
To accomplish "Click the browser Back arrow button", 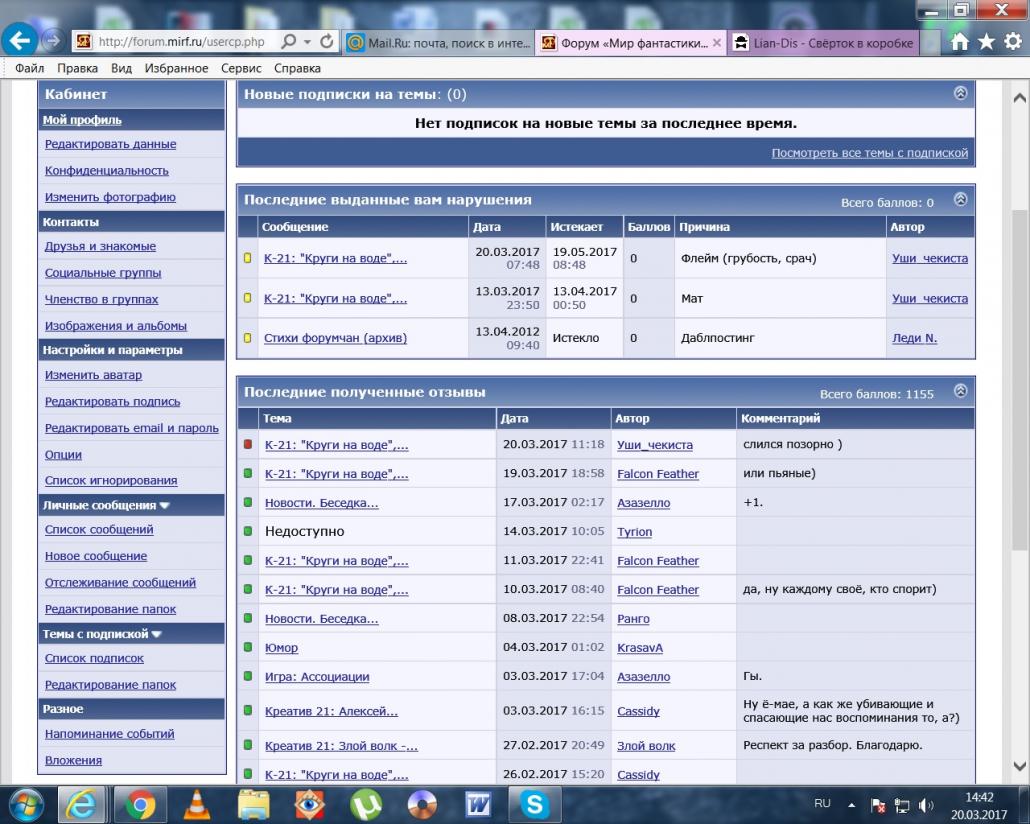I will 19,40.
